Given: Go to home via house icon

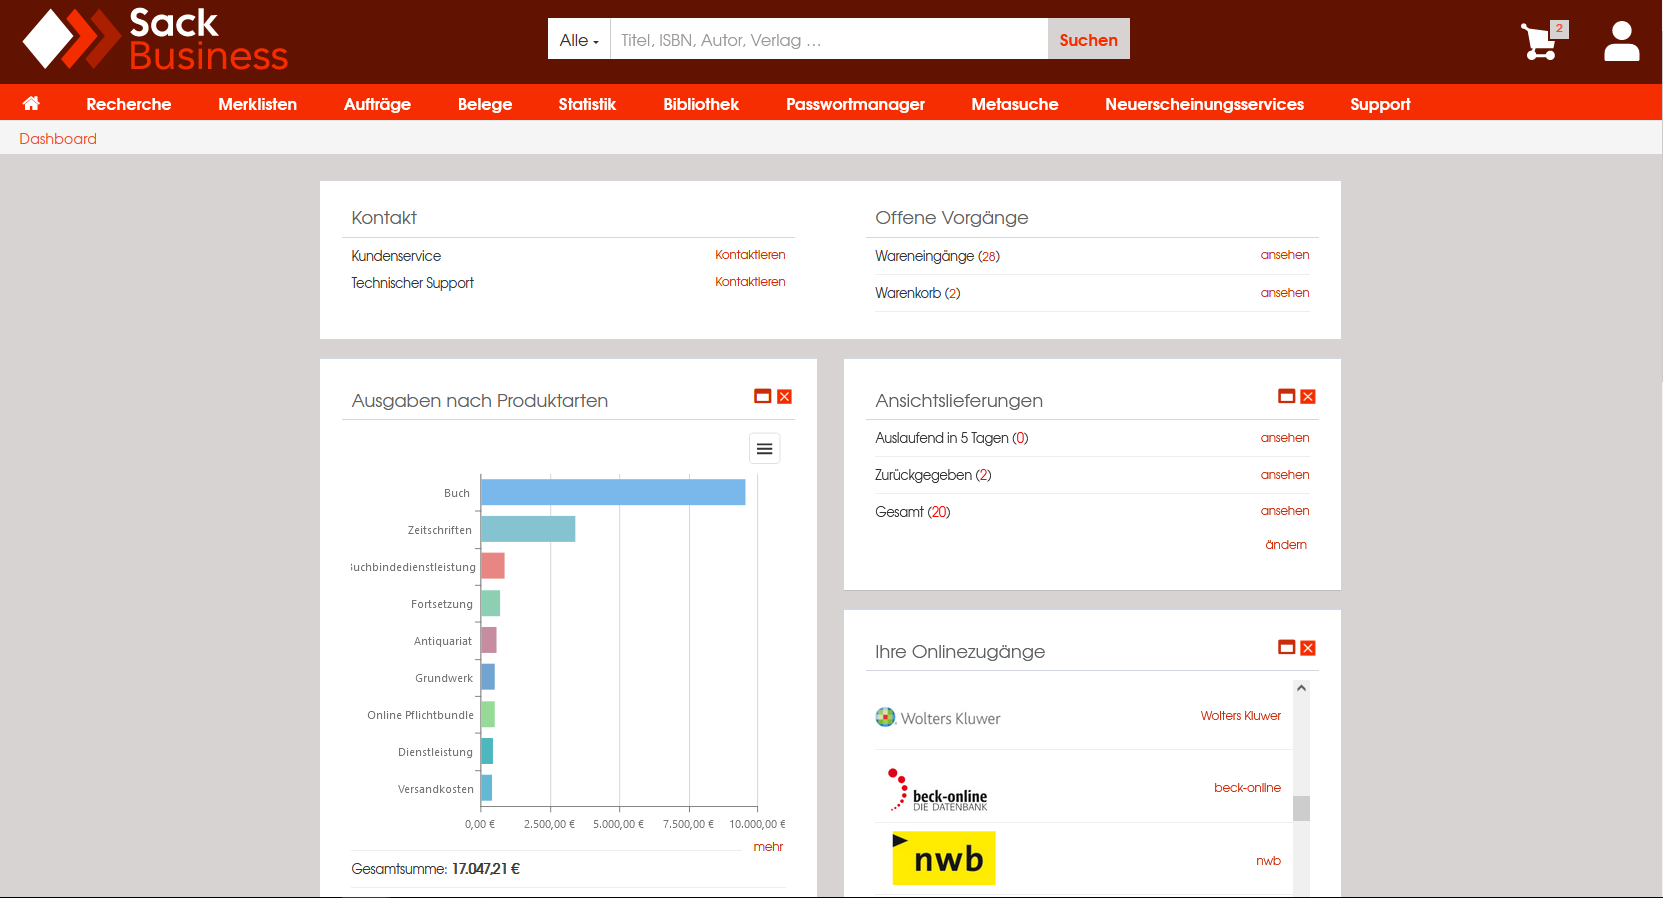Looking at the screenshot, I should [31, 103].
